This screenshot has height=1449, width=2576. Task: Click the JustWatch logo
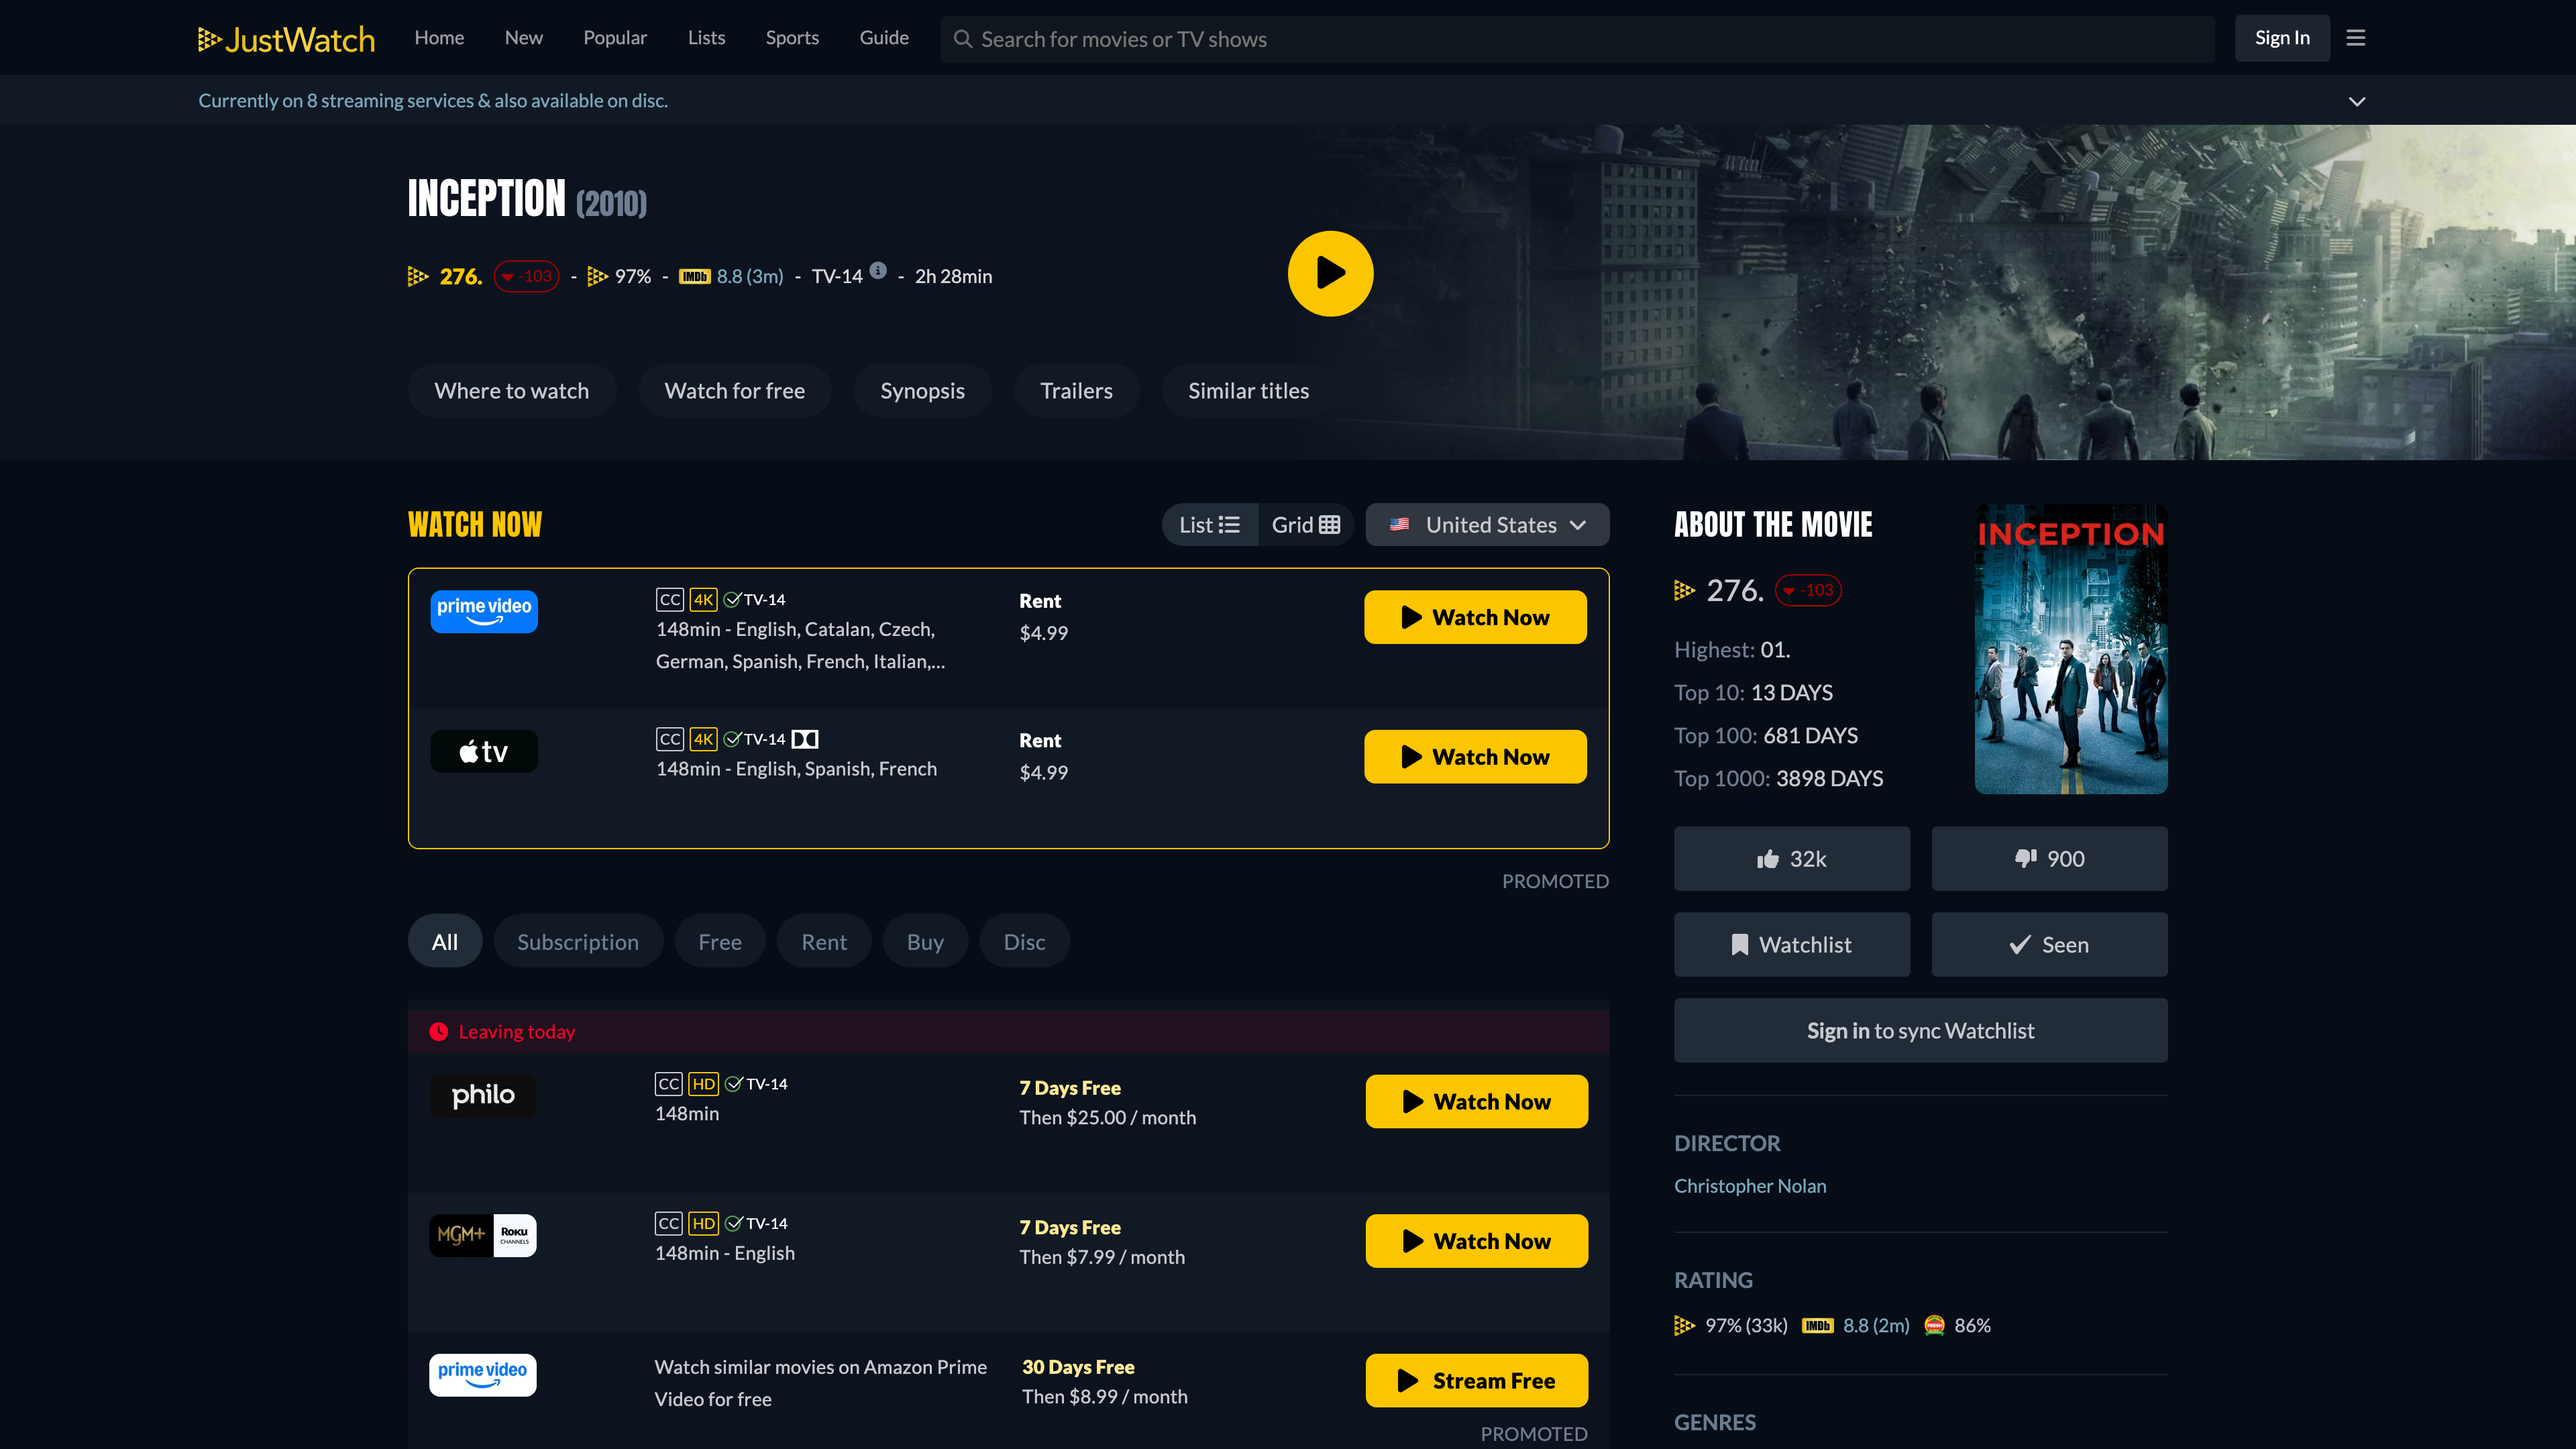click(286, 39)
